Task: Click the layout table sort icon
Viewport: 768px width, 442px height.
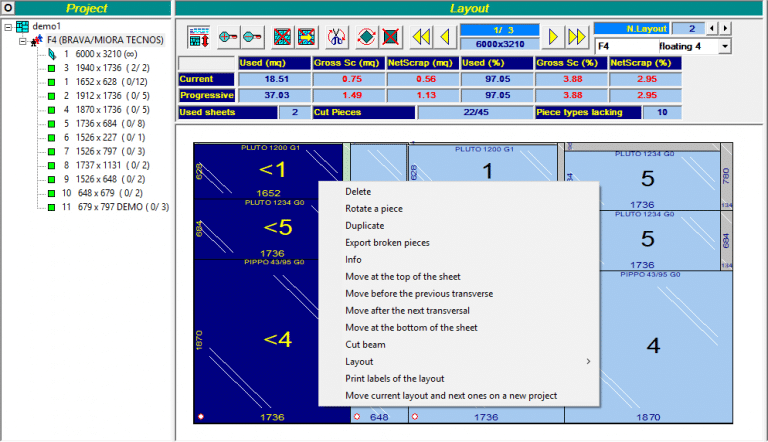Action: 199,37
